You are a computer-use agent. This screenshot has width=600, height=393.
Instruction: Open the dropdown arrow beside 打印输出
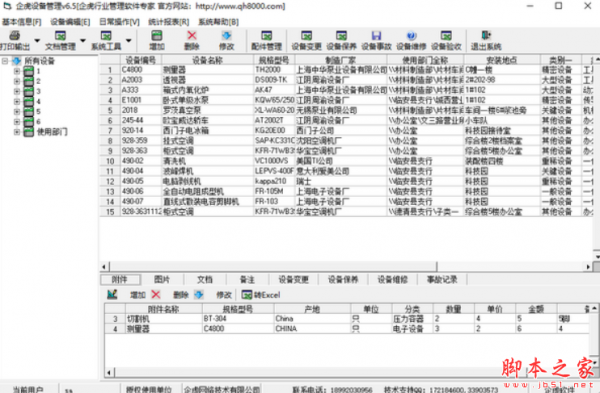pyautogui.click(x=37, y=40)
